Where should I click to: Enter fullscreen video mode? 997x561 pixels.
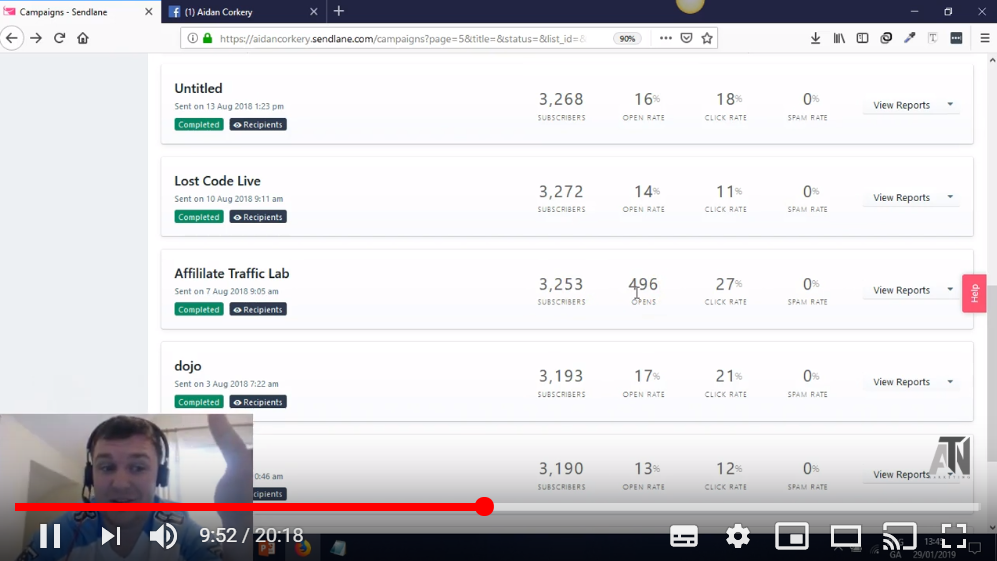pos(954,536)
